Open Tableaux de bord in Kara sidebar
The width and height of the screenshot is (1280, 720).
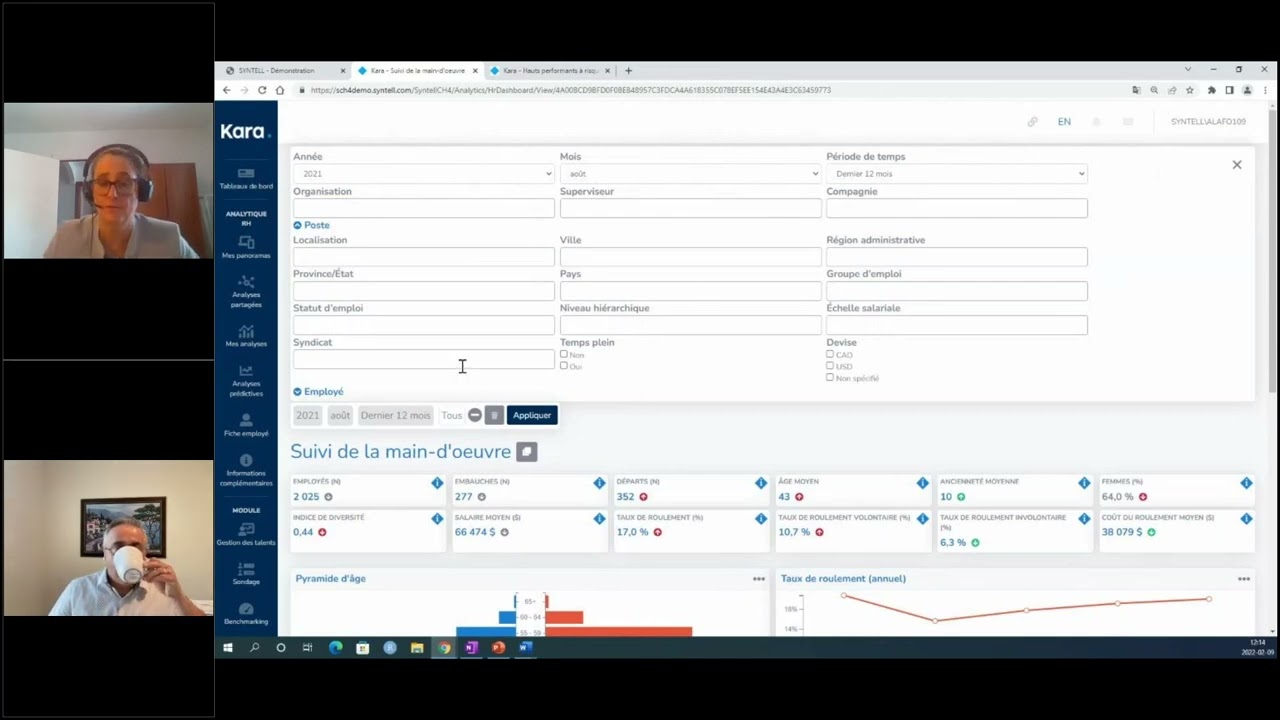click(246, 178)
